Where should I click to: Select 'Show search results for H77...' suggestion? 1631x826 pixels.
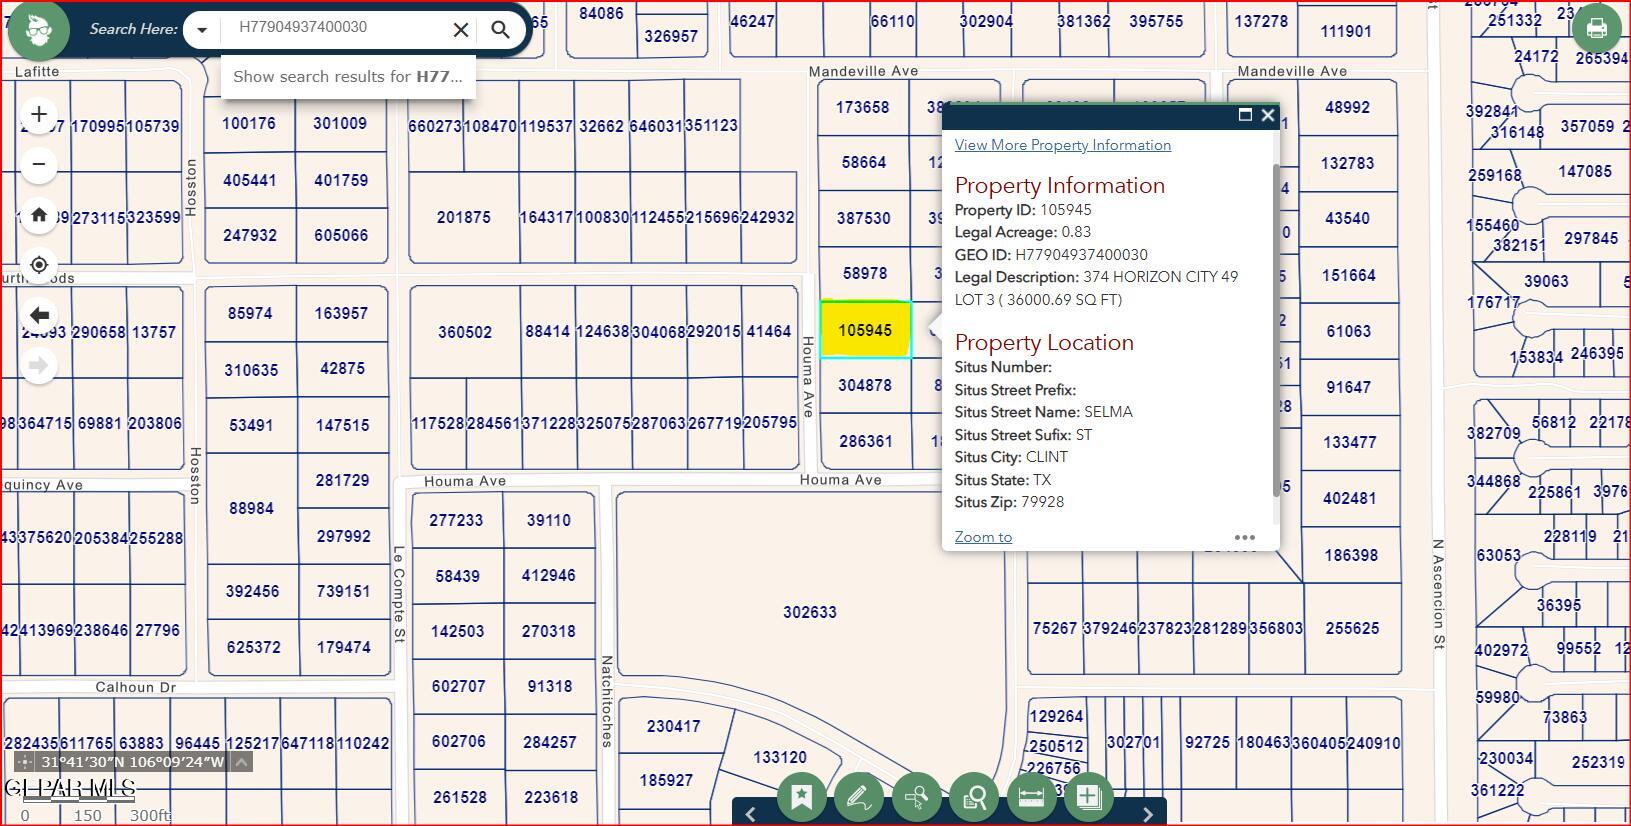pyautogui.click(x=347, y=77)
